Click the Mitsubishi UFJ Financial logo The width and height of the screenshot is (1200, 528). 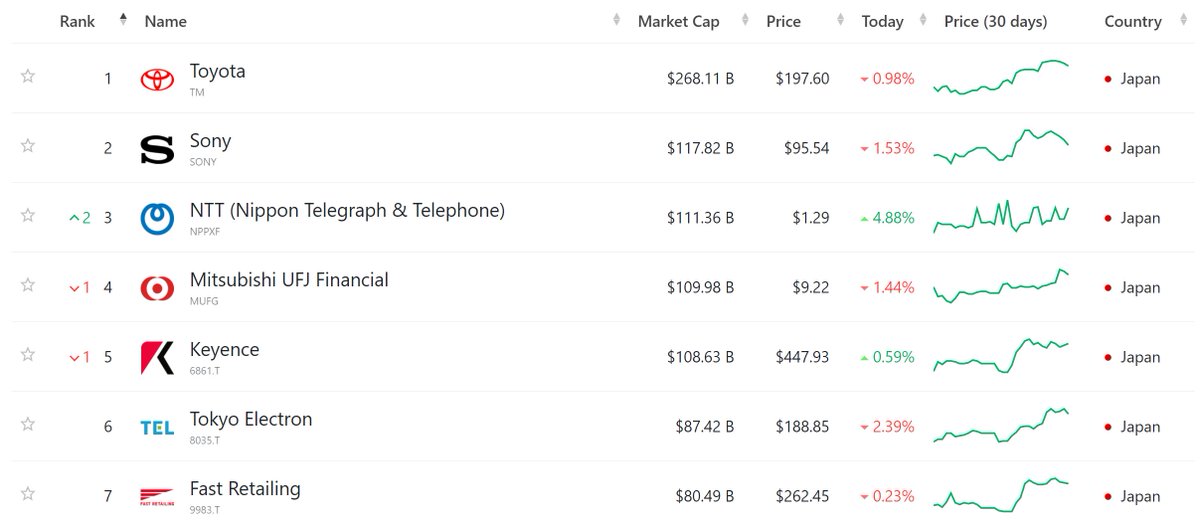pos(157,289)
